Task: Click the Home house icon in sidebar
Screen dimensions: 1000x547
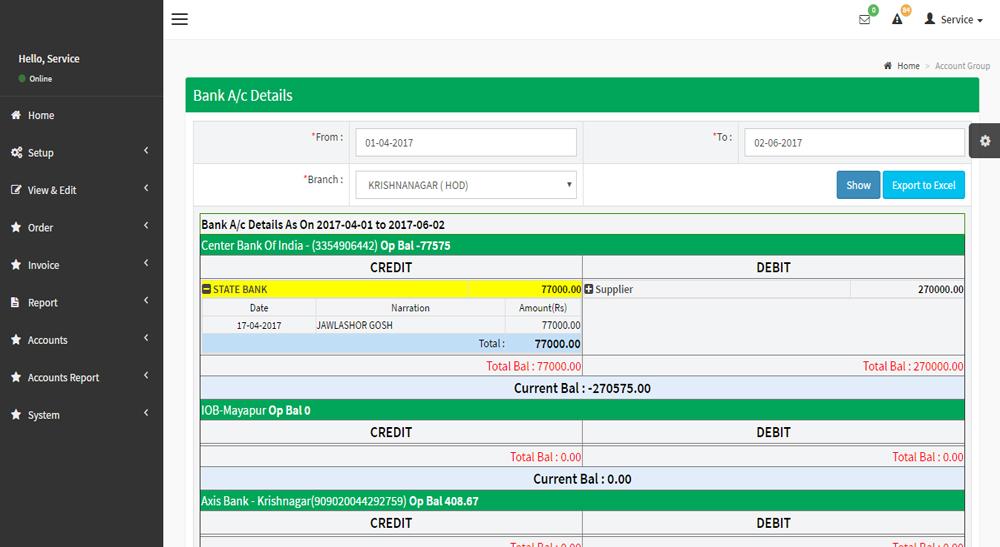Action: (16, 115)
